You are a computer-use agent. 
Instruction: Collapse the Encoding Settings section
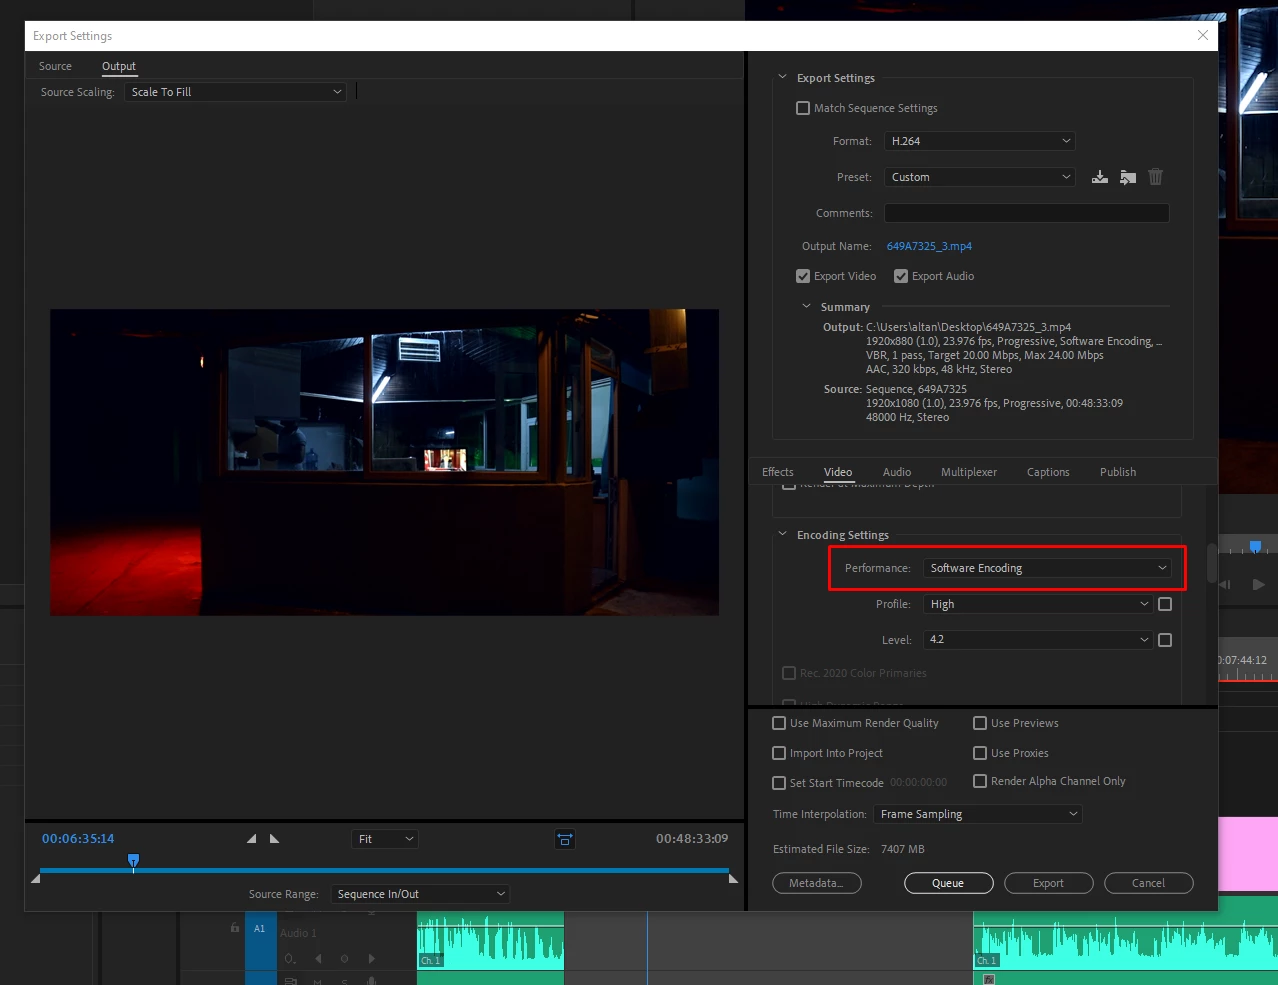tap(782, 534)
